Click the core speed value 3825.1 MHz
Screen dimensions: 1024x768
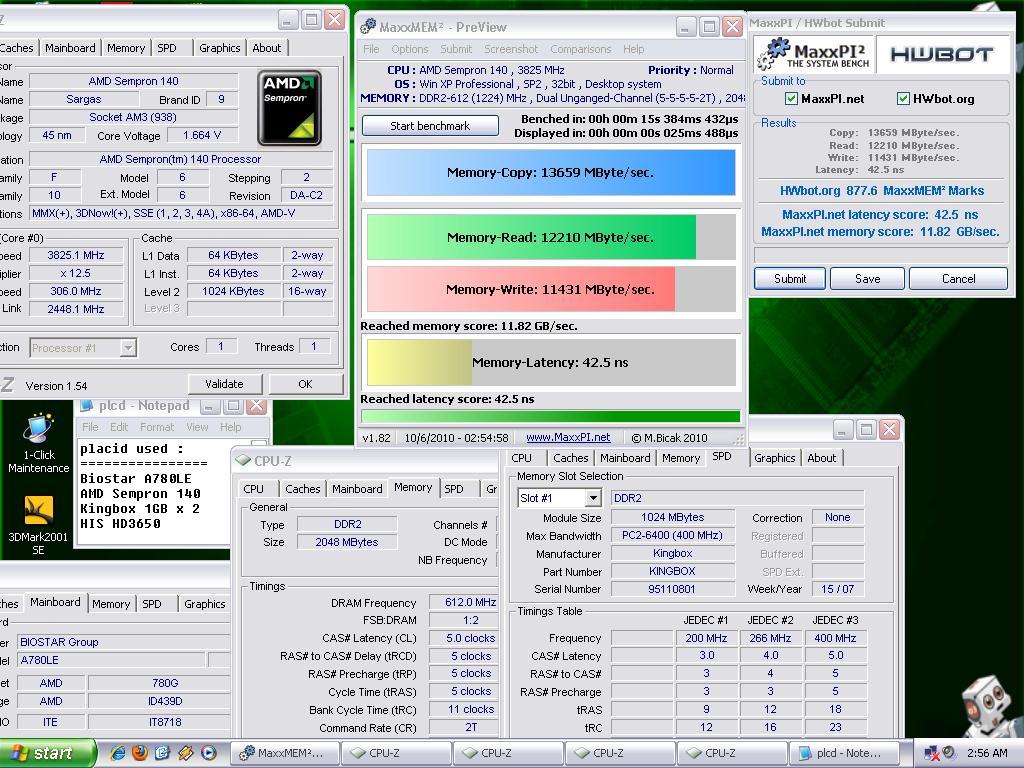[76, 255]
